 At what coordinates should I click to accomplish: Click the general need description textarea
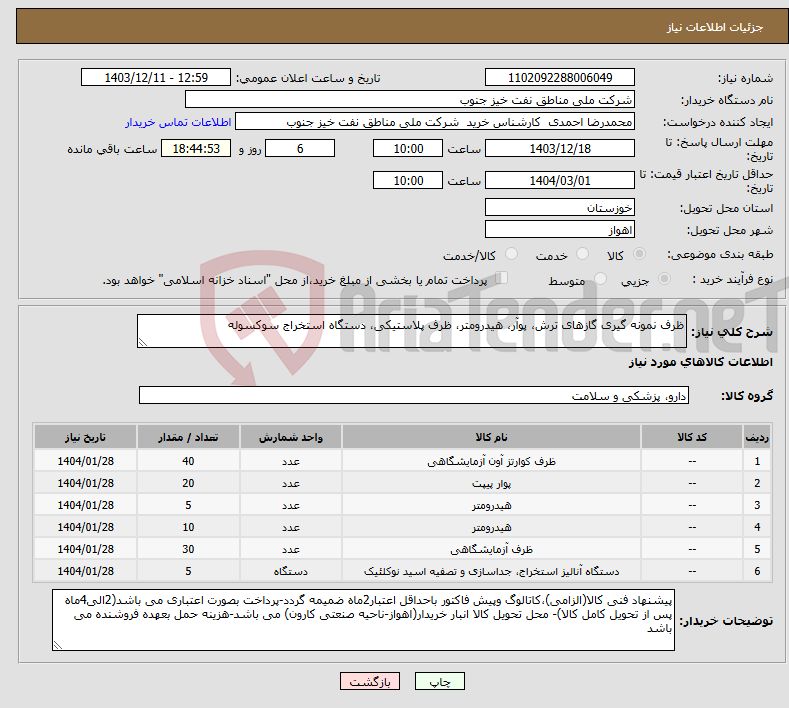point(412,331)
